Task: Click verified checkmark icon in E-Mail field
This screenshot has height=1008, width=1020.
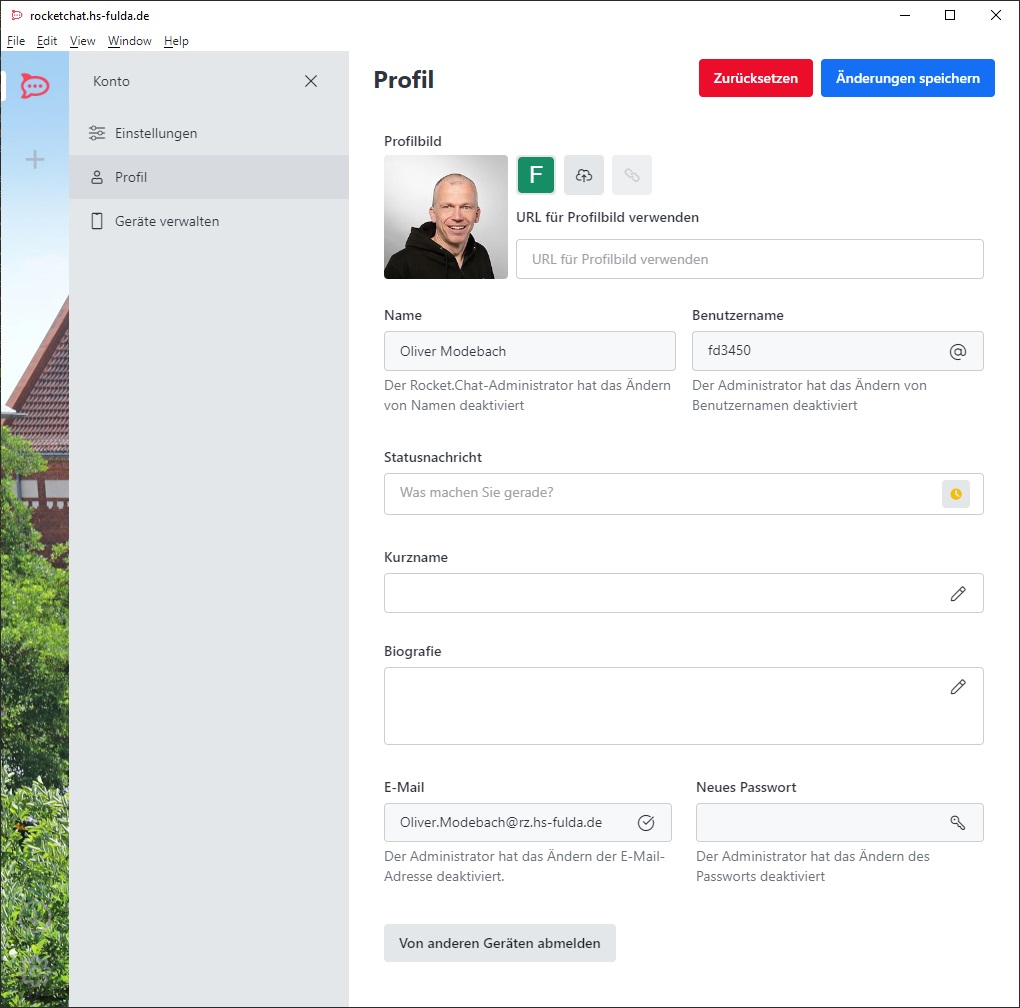Action: click(x=646, y=823)
